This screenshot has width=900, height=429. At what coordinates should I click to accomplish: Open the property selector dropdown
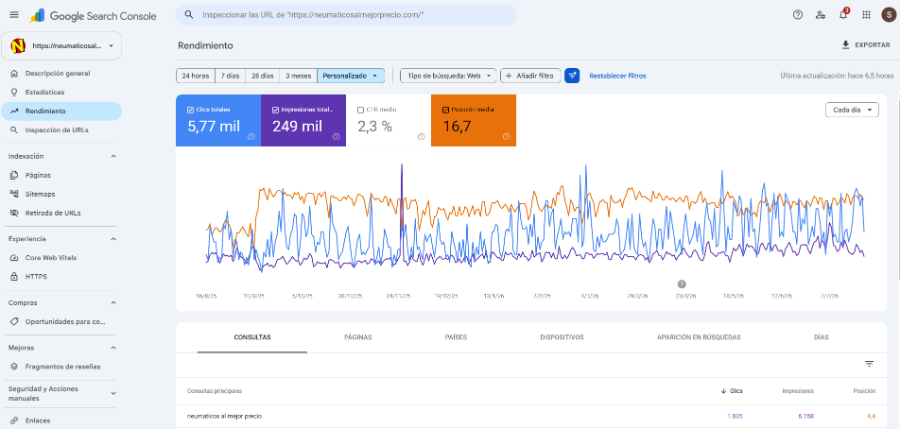tap(61, 46)
